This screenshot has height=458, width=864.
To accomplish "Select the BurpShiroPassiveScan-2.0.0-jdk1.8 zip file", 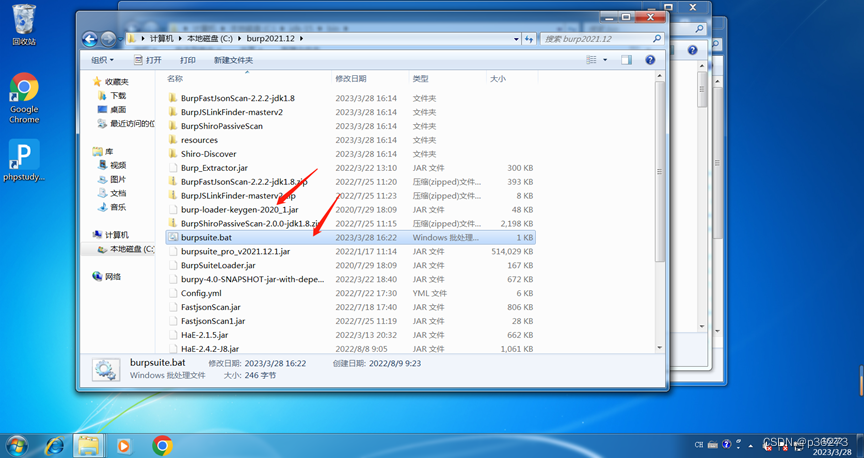I will (250, 224).
